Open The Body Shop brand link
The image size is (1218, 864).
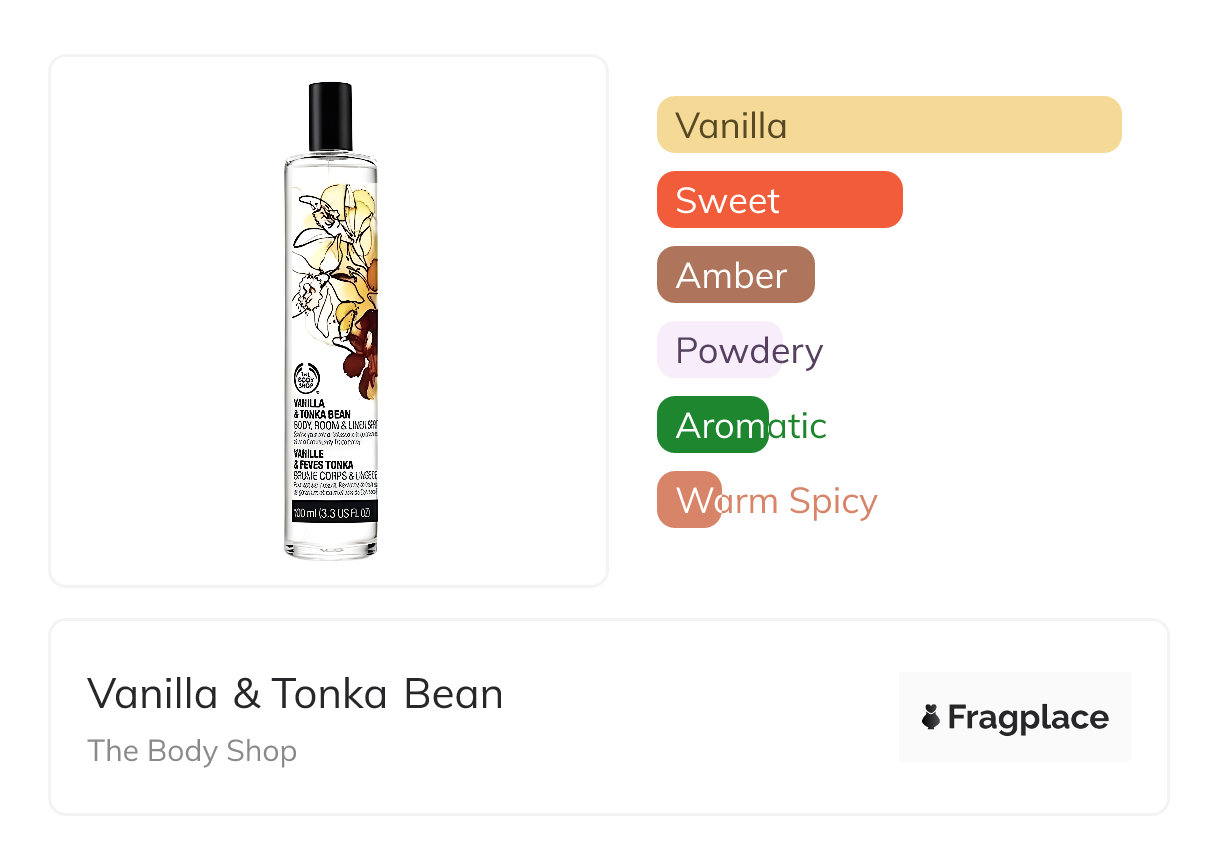pyautogui.click(x=192, y=750)
